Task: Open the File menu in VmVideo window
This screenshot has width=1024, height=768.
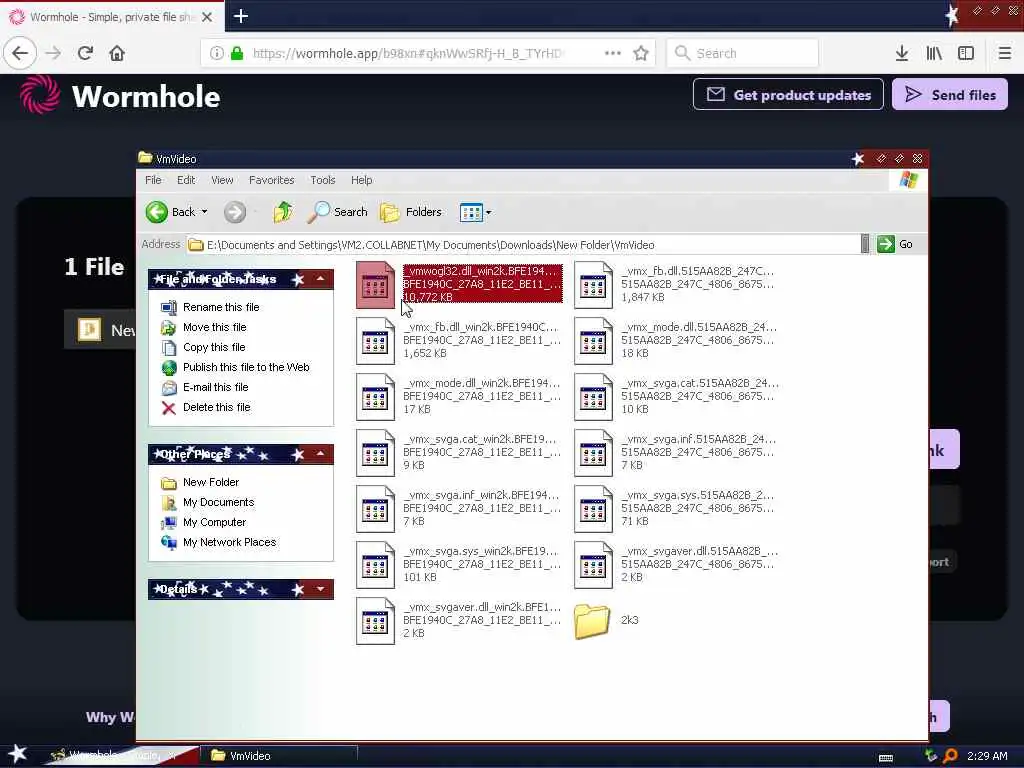Action: coord(153,180)
